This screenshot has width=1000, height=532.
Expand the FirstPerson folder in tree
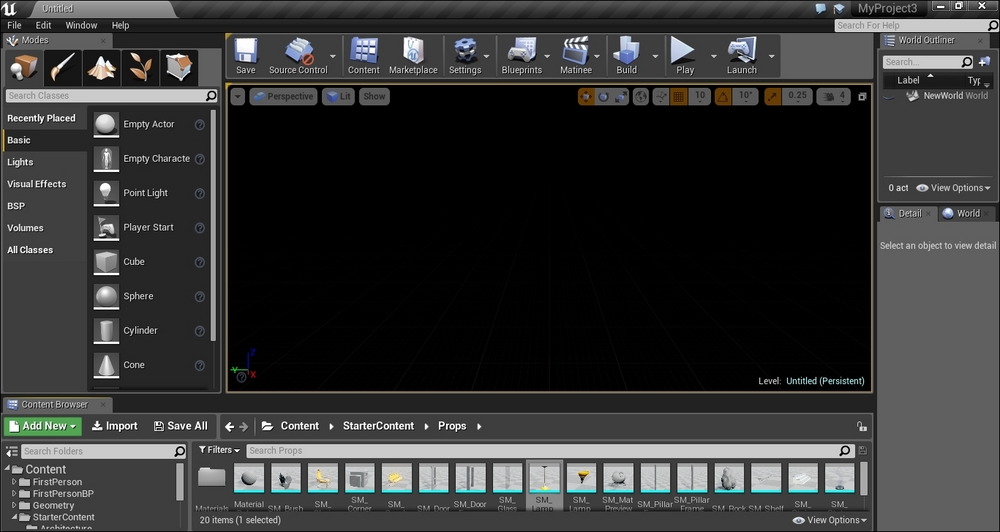point(14,481)
